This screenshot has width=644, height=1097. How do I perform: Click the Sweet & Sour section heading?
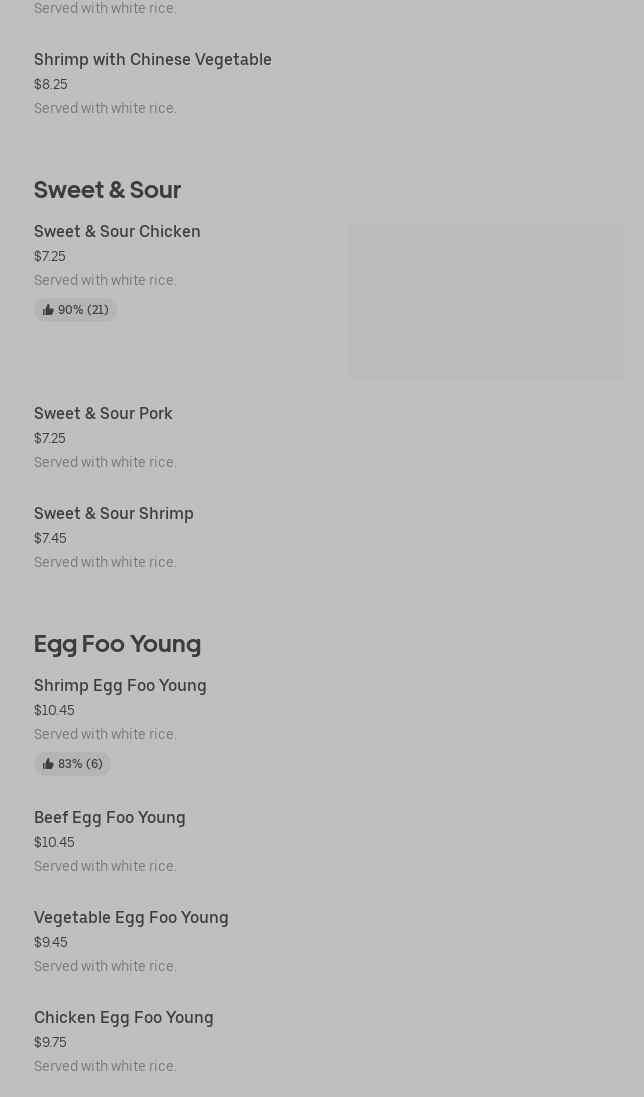pos(107,190)
